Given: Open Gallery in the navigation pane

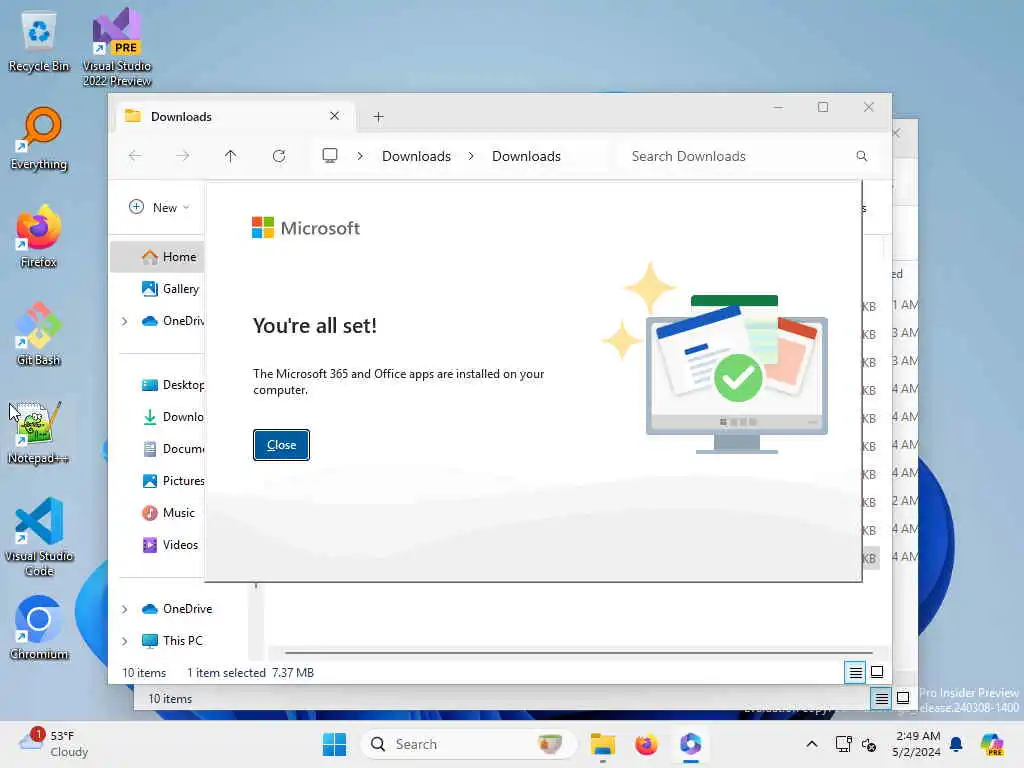Looking at the screenshot, I should click(x=170, y=289).
